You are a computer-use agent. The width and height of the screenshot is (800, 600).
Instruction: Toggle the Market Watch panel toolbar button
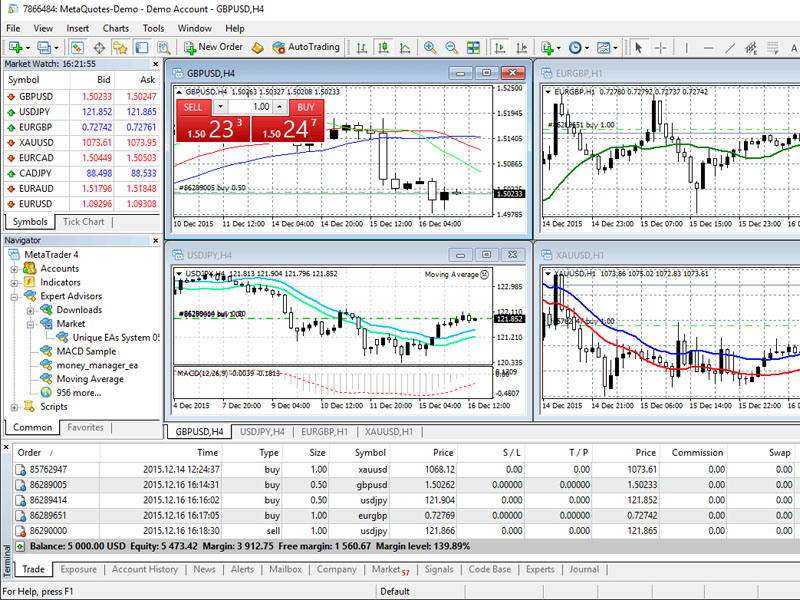(77, 47)
